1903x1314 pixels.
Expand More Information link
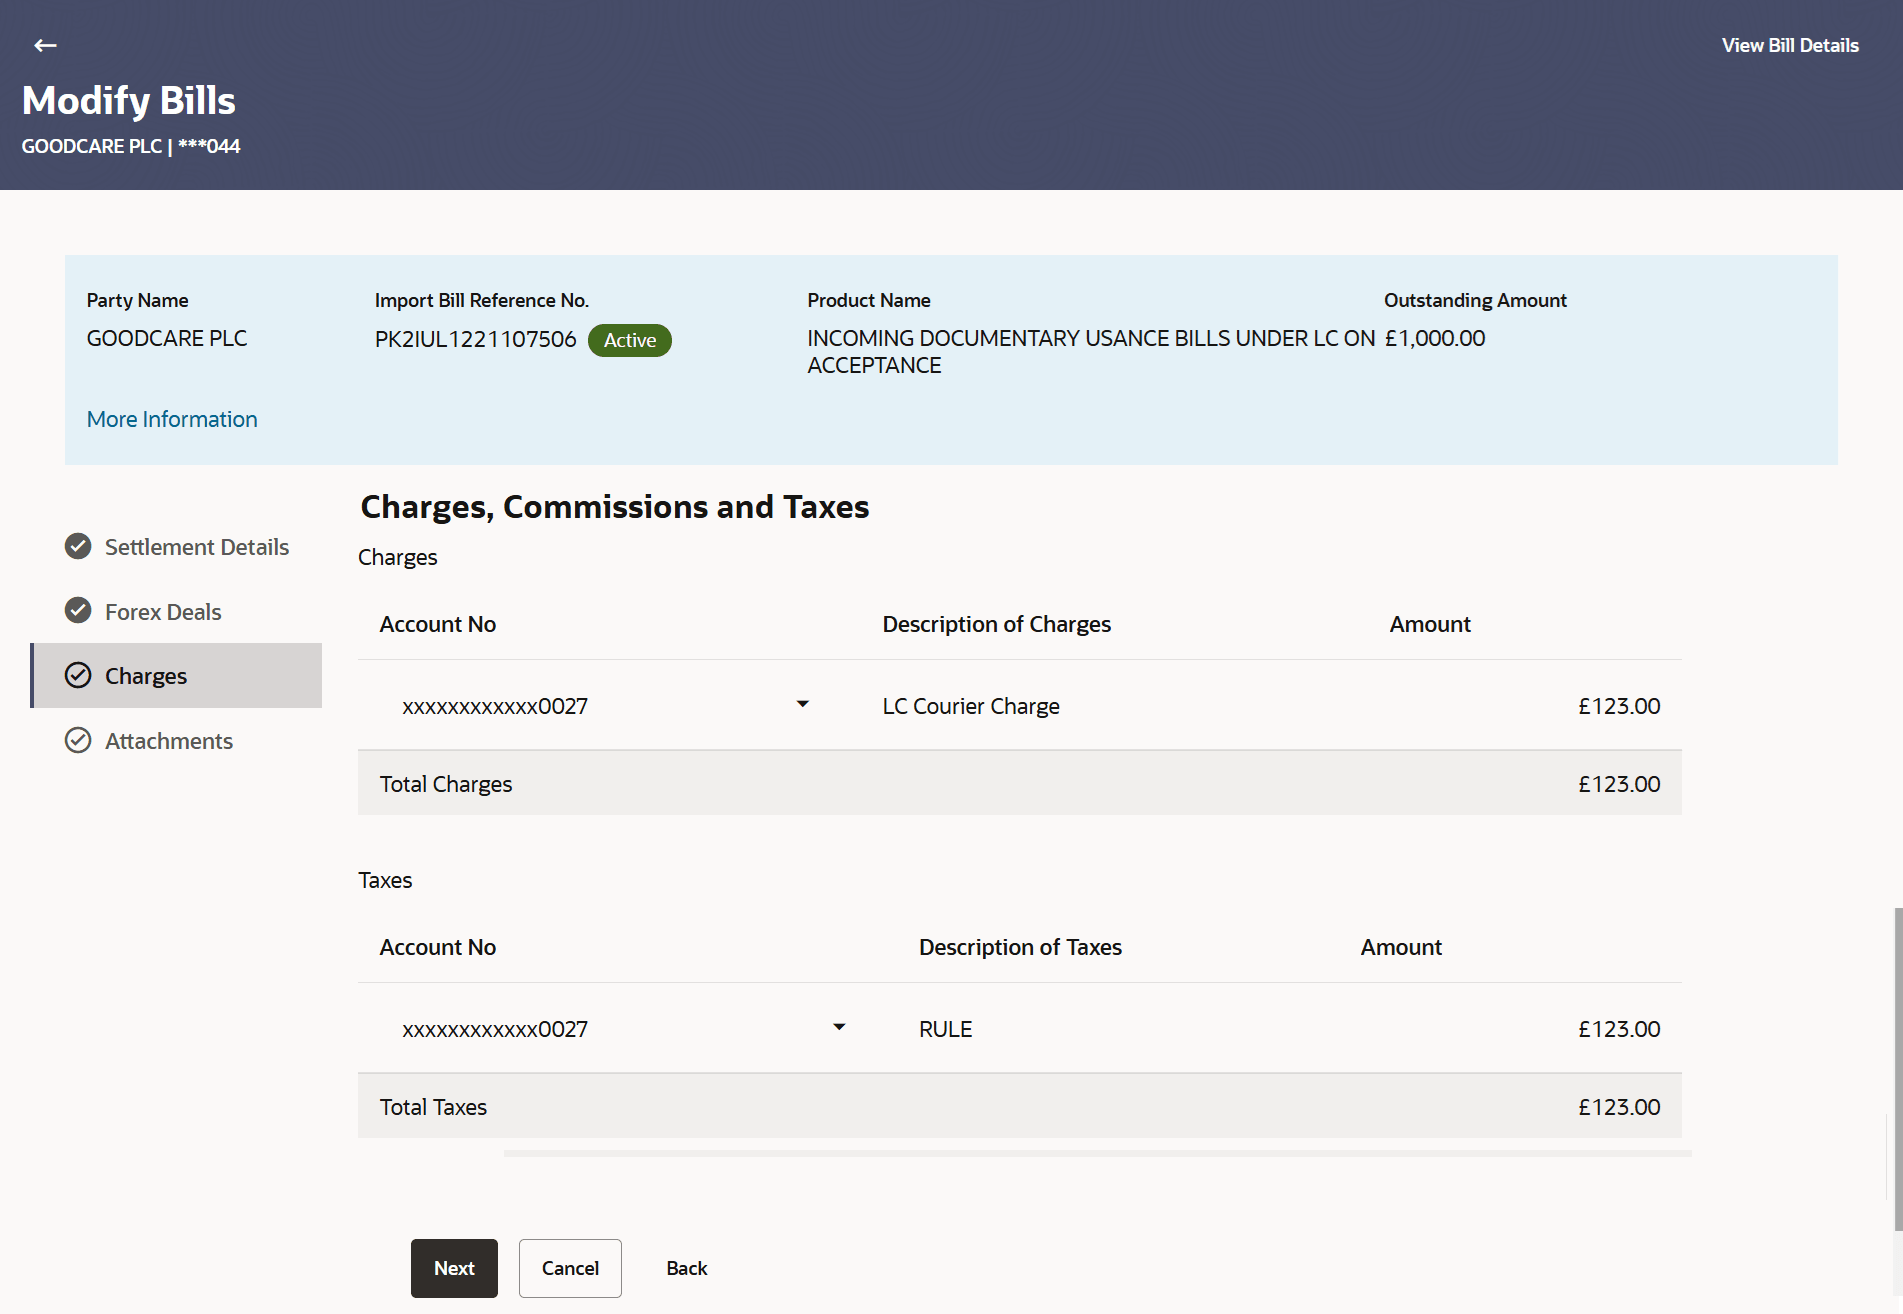171,418
